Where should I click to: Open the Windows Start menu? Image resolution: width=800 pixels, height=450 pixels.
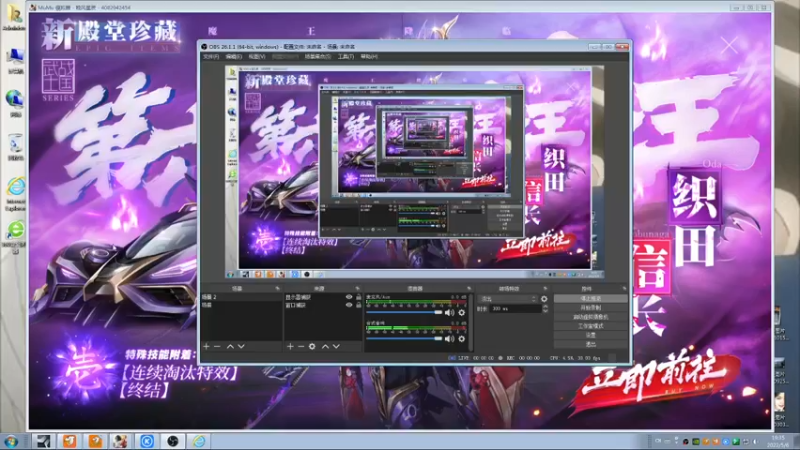(11, 441)
